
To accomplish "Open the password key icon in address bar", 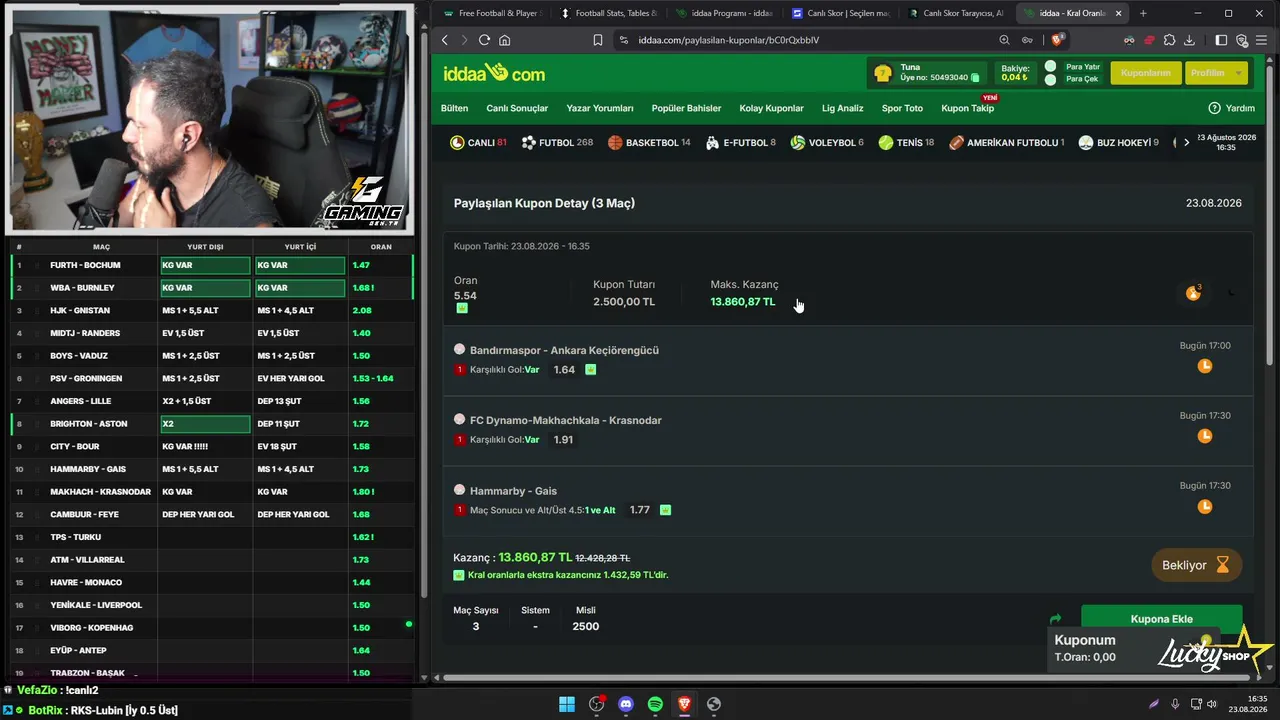I will pyautogui.click(x=1027, y=40).
